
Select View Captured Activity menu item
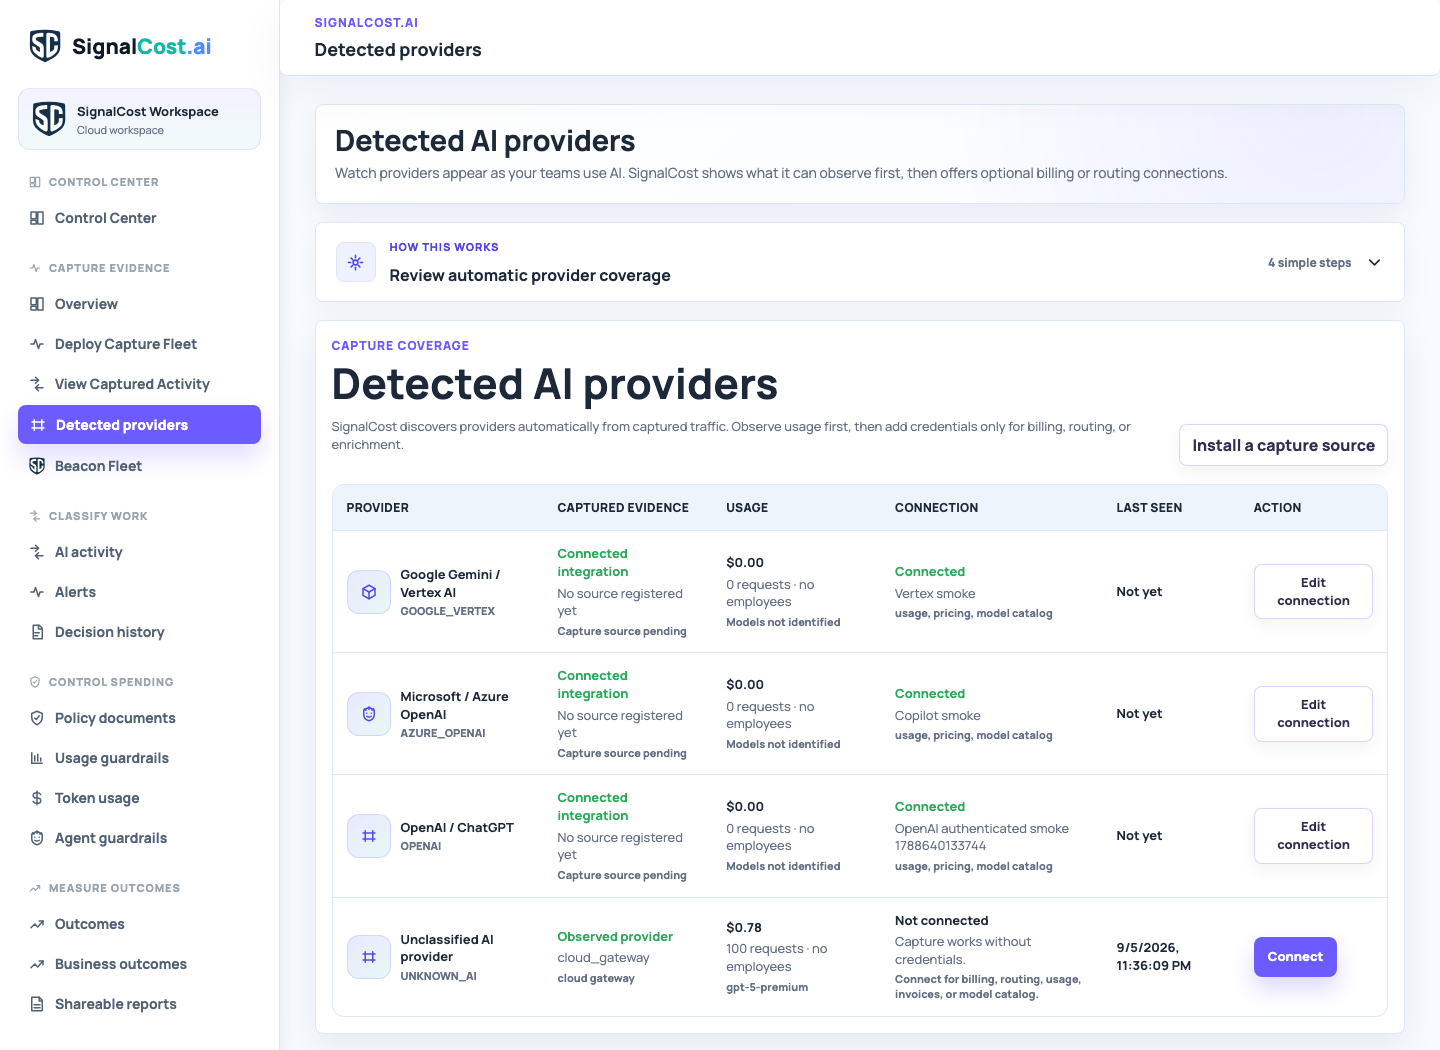click(139, 384)
